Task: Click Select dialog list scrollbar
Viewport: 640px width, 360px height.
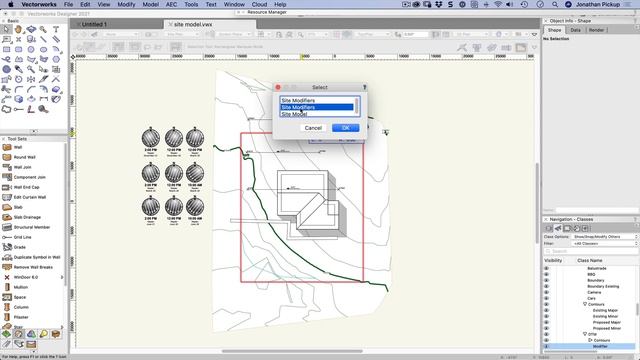Action: (x=357, y=106)
